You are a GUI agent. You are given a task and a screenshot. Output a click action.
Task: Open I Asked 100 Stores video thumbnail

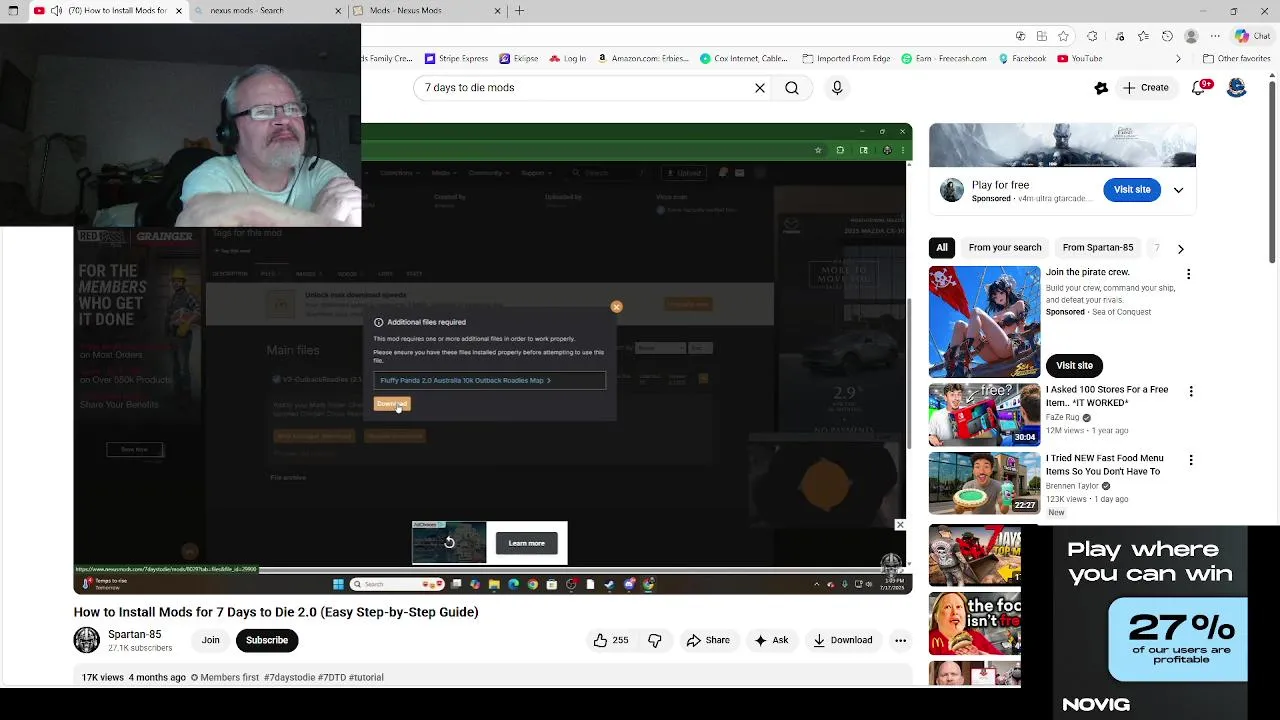pyautogui.click(x=984, y=414)
